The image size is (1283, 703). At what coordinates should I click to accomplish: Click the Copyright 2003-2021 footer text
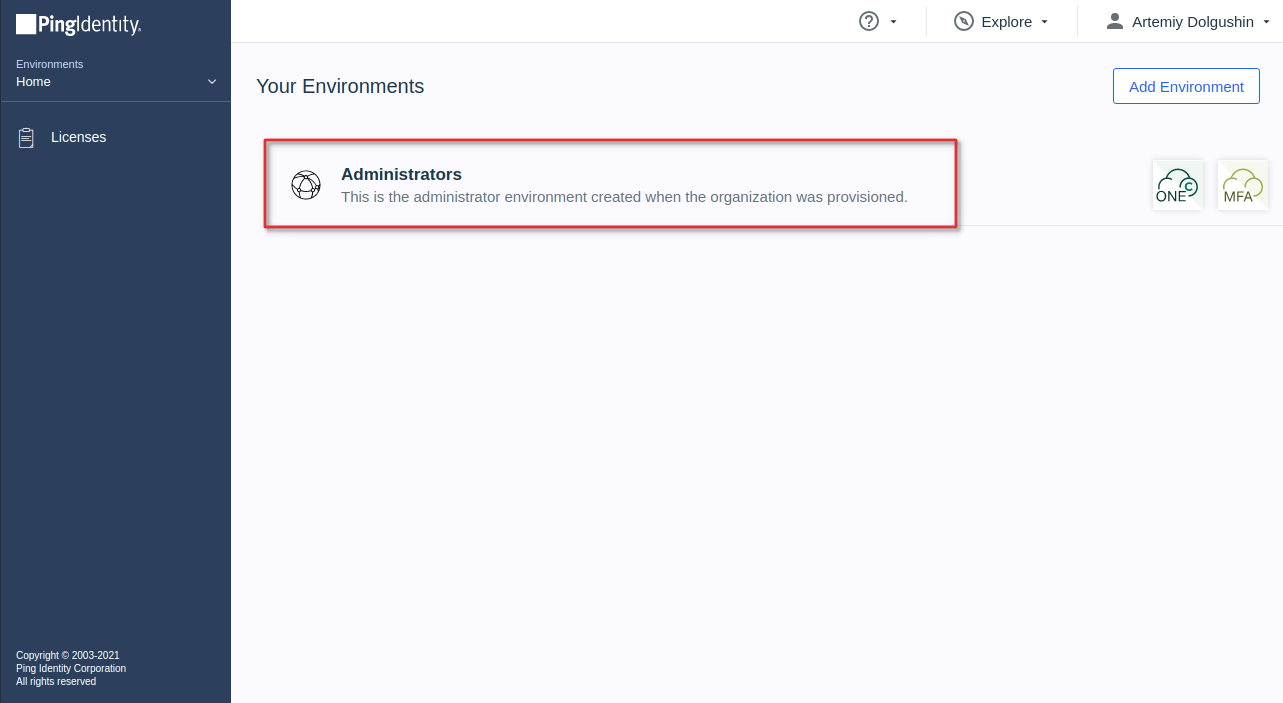(68, 656)
